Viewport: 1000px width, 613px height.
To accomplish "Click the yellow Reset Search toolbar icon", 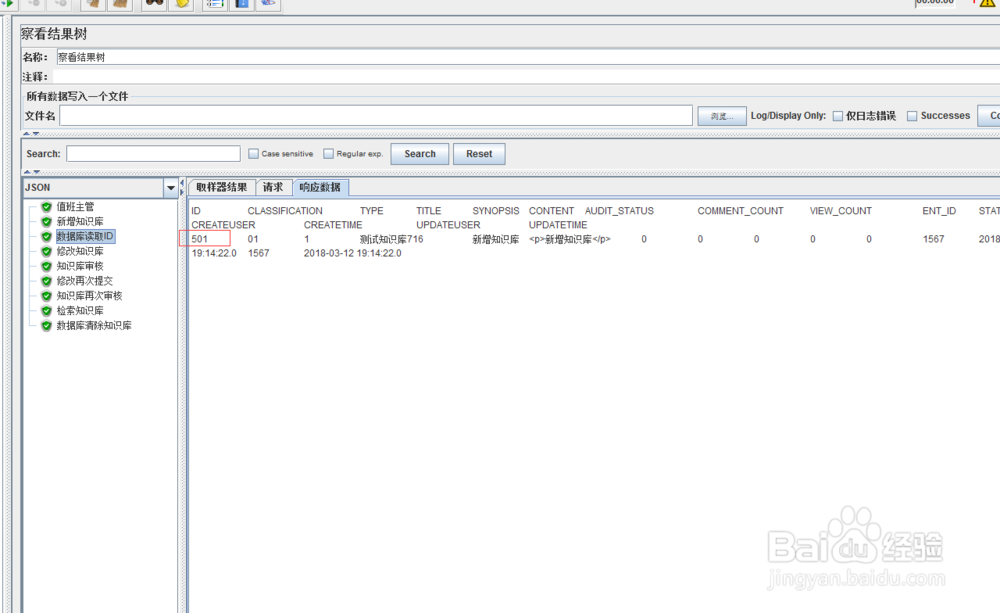I will pyautogui.click(x=182, y=4).
